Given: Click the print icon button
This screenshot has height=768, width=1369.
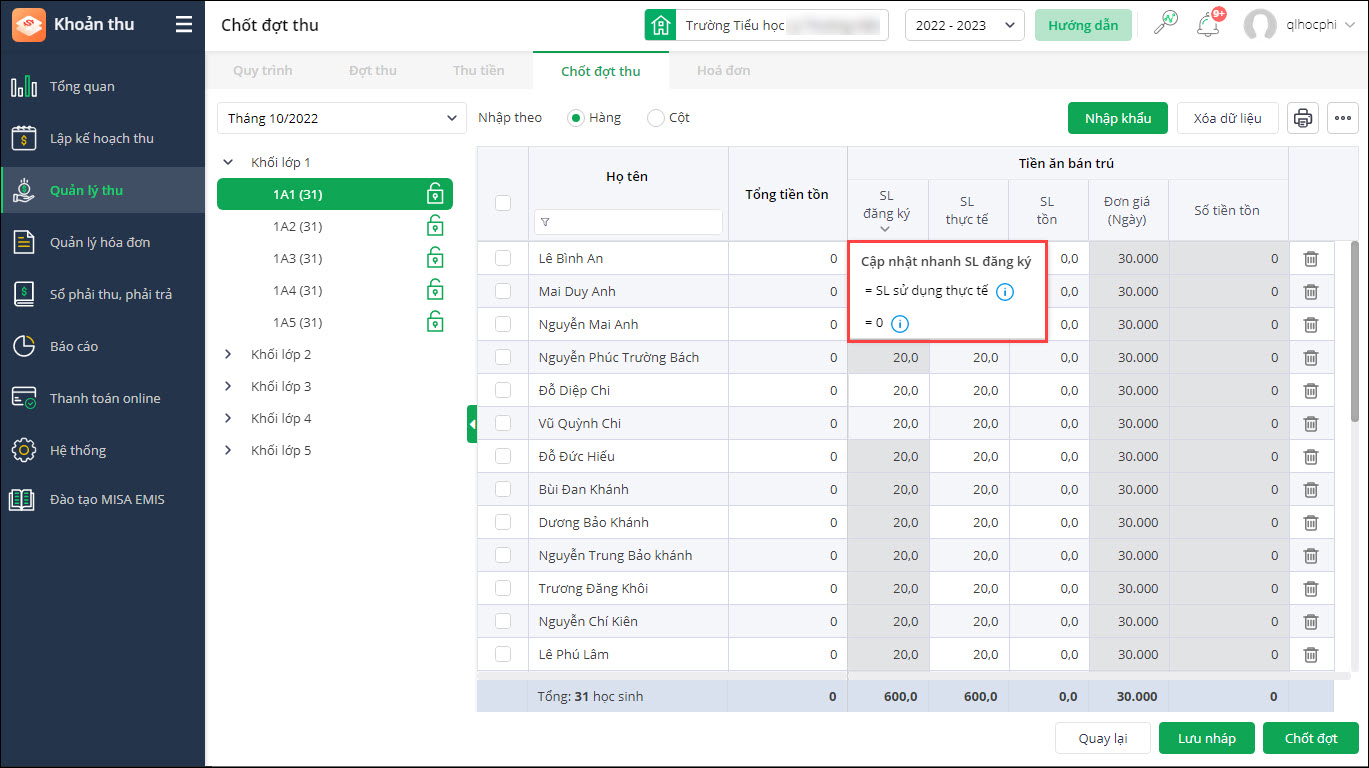Looking at the screenshot, I should point(1303,118).
